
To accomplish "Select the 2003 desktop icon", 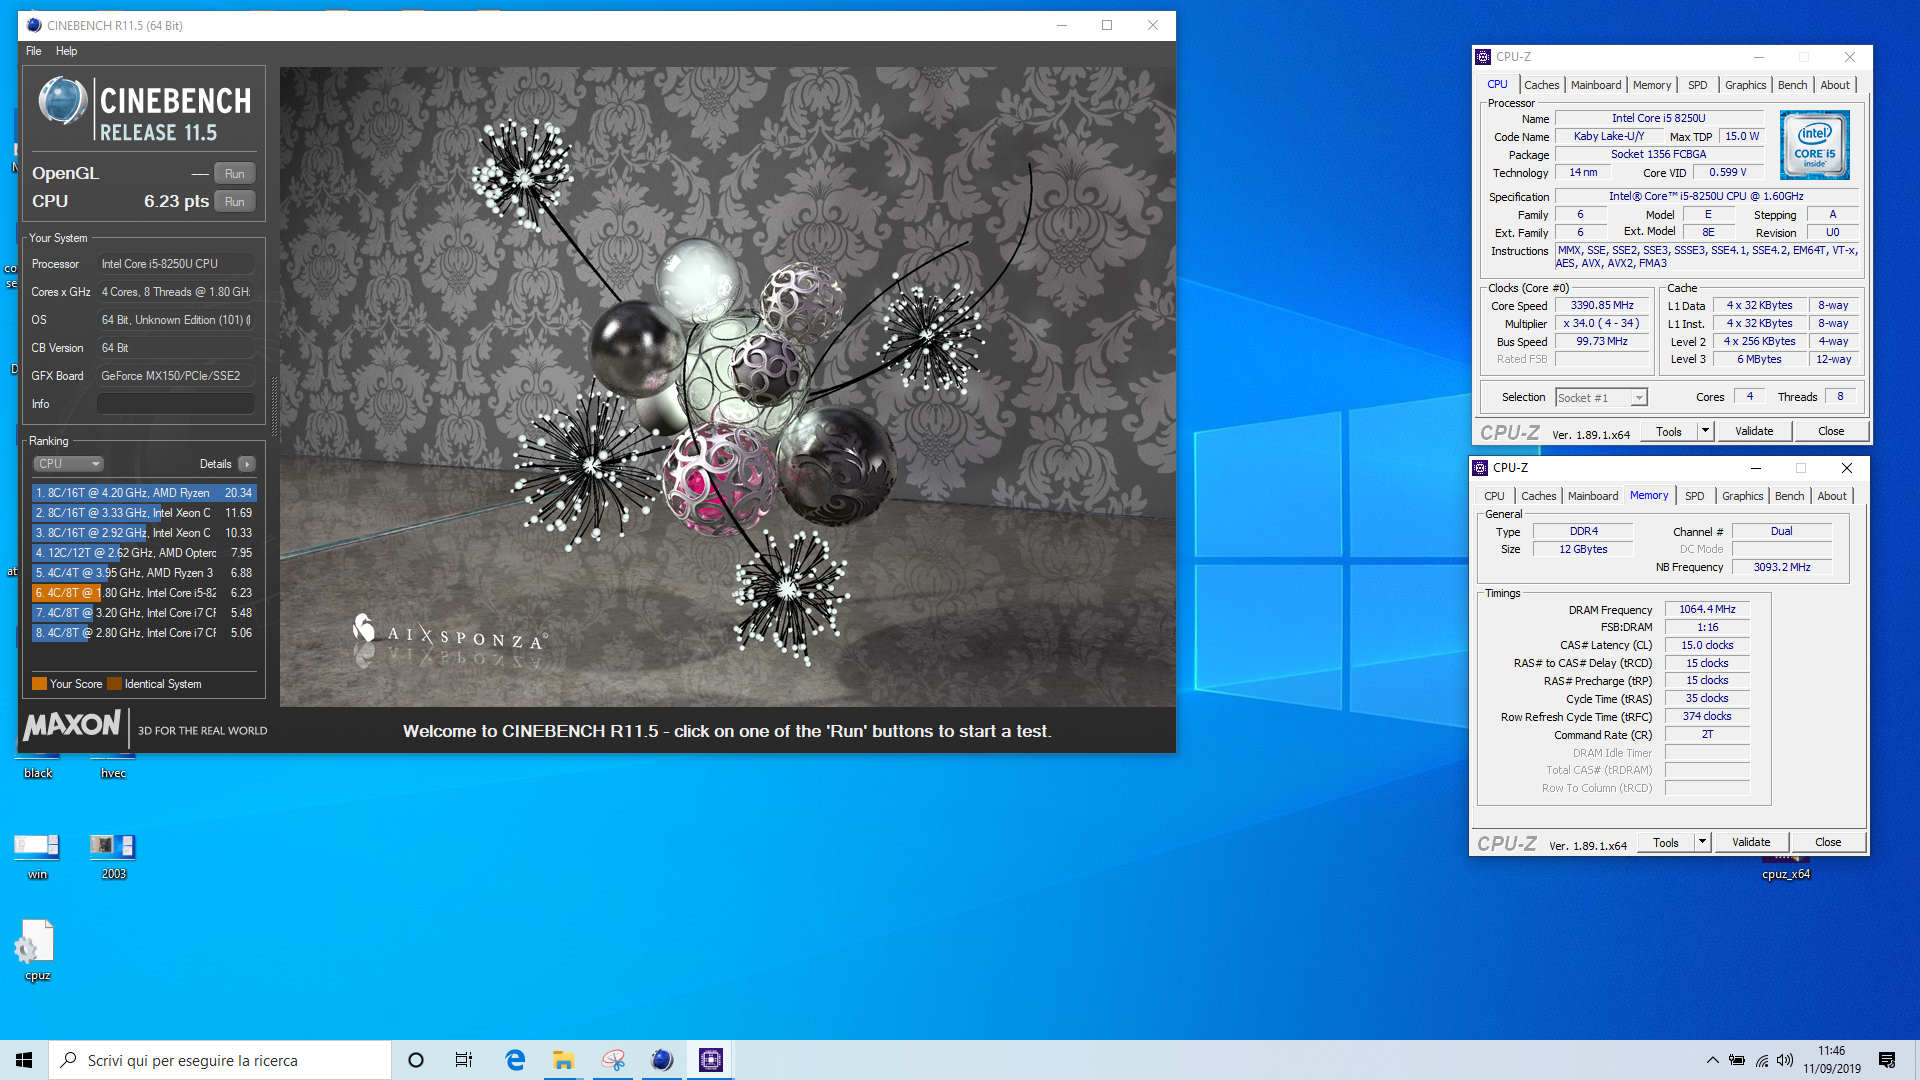I will pyautogui.click(x=113, y=856).
